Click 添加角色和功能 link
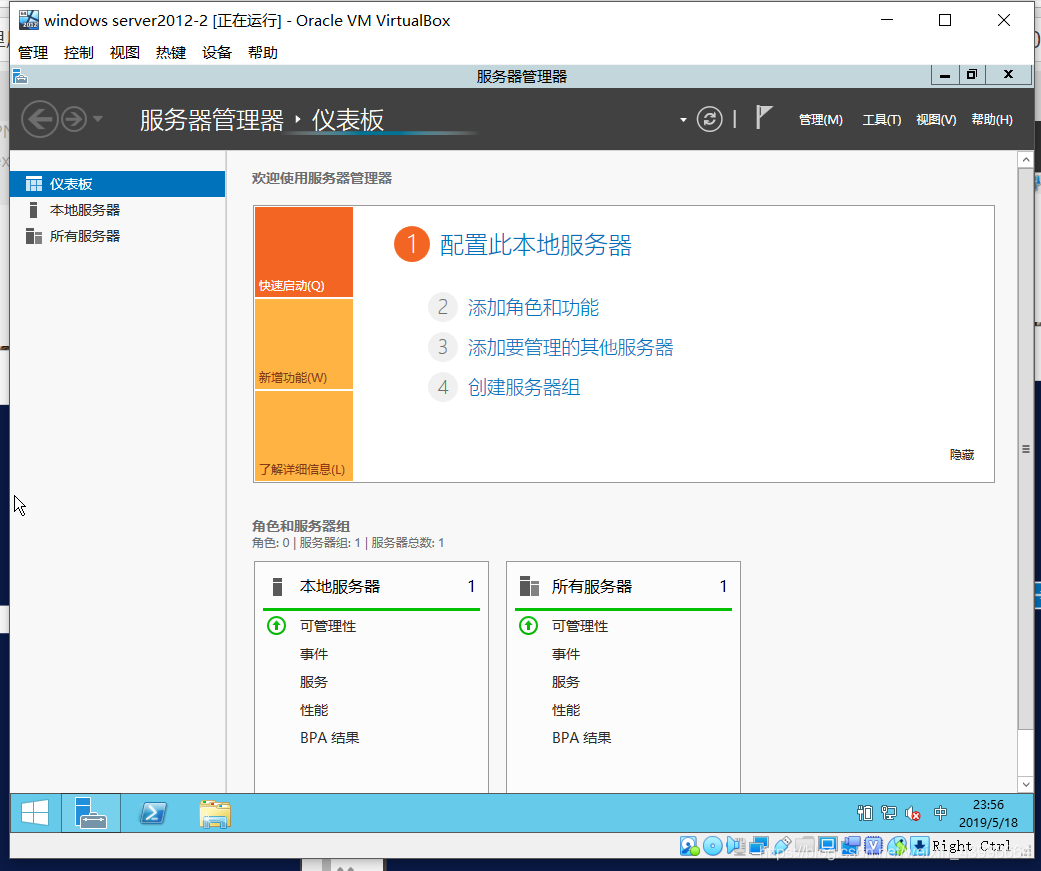The width and height of the screenshot is (1041, 871). [533, 307]
